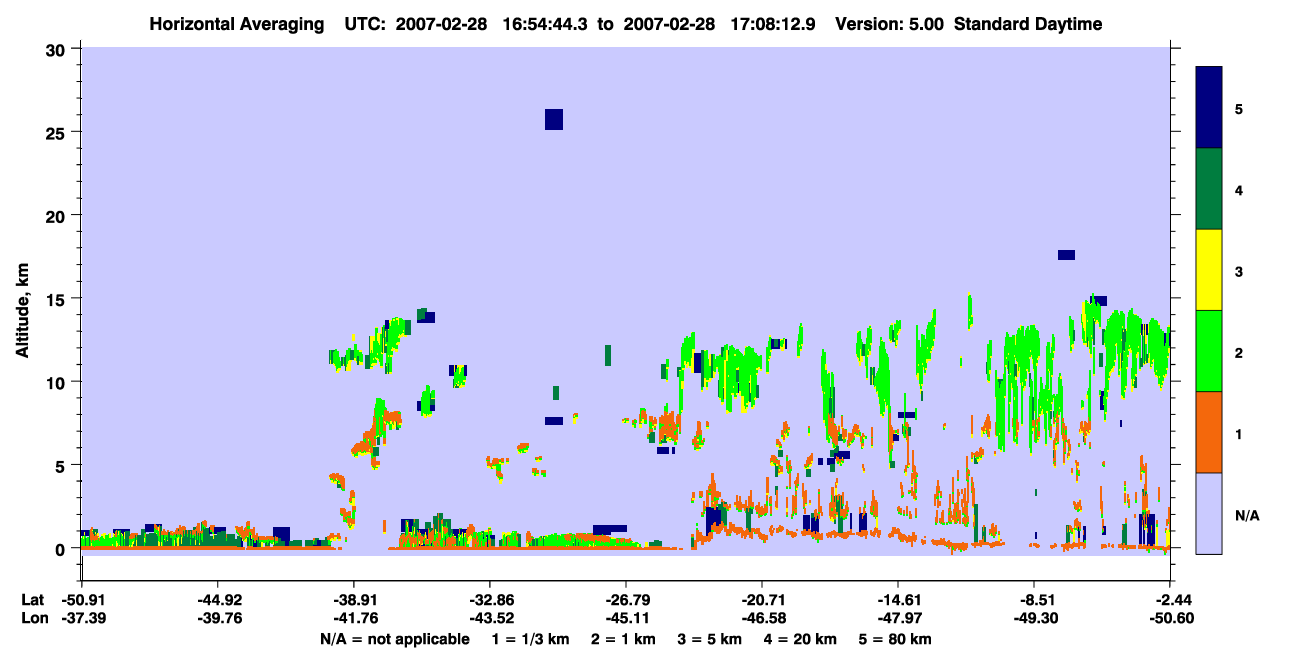Screen dimensions: 1300x667
Task: Click the yellow level 3 colorbar segment
Action: tap(1209, 270)
